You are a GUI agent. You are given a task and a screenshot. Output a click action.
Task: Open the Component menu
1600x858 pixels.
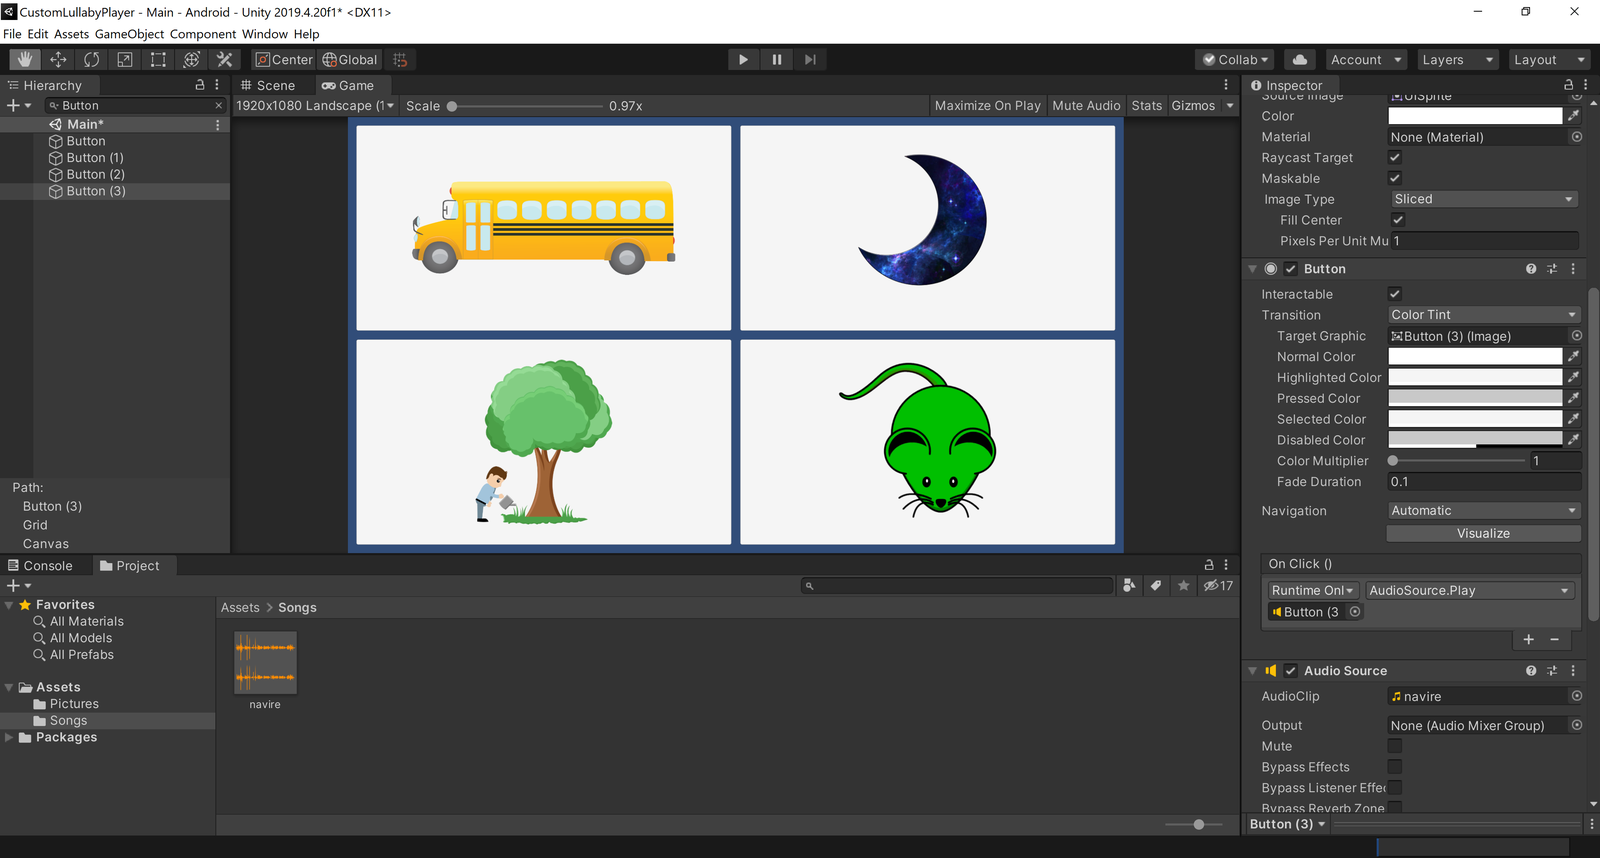tap(203, 34)
